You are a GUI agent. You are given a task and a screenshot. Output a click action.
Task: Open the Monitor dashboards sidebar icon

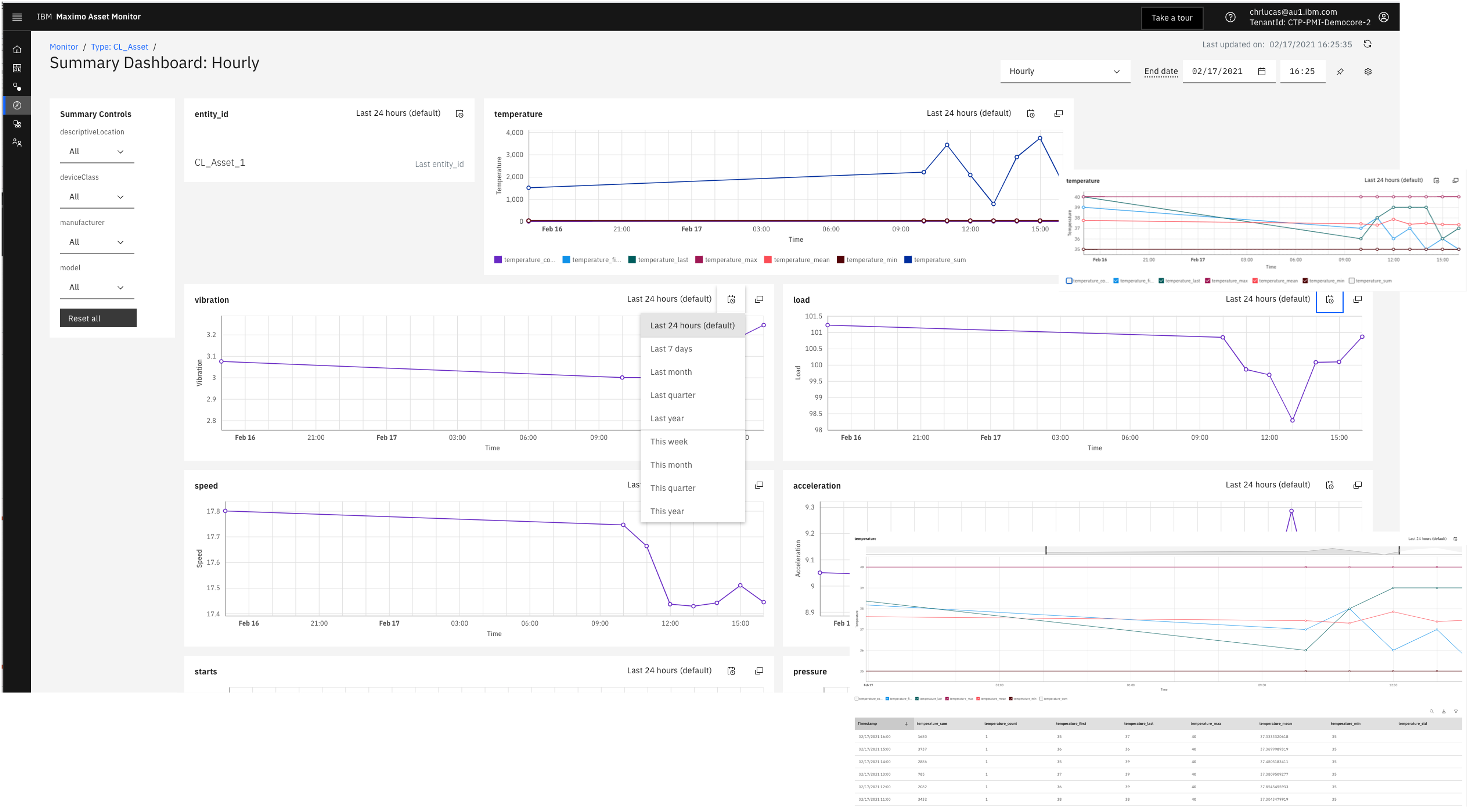(16, 104)
